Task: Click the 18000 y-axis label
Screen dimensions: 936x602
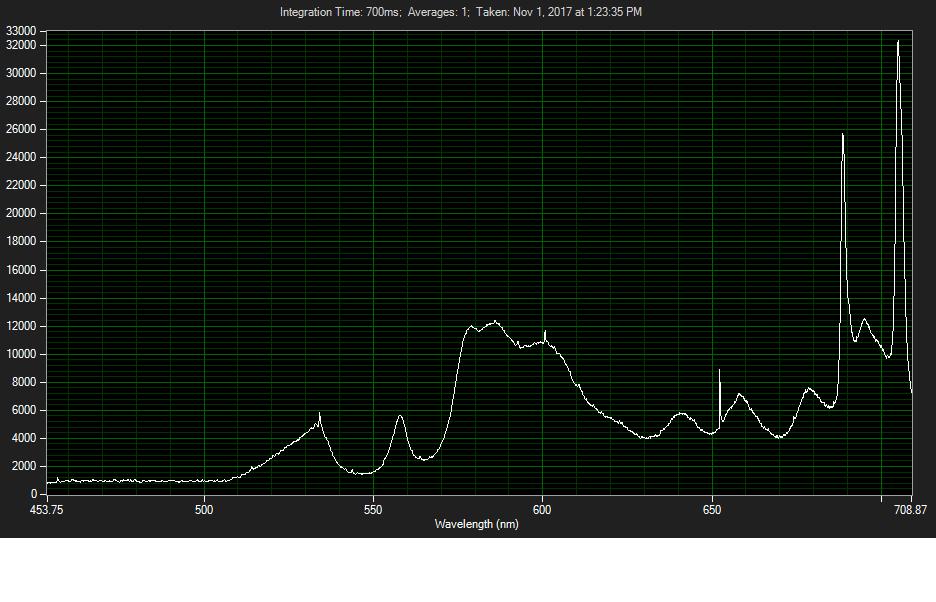Action: coord(21,241)
